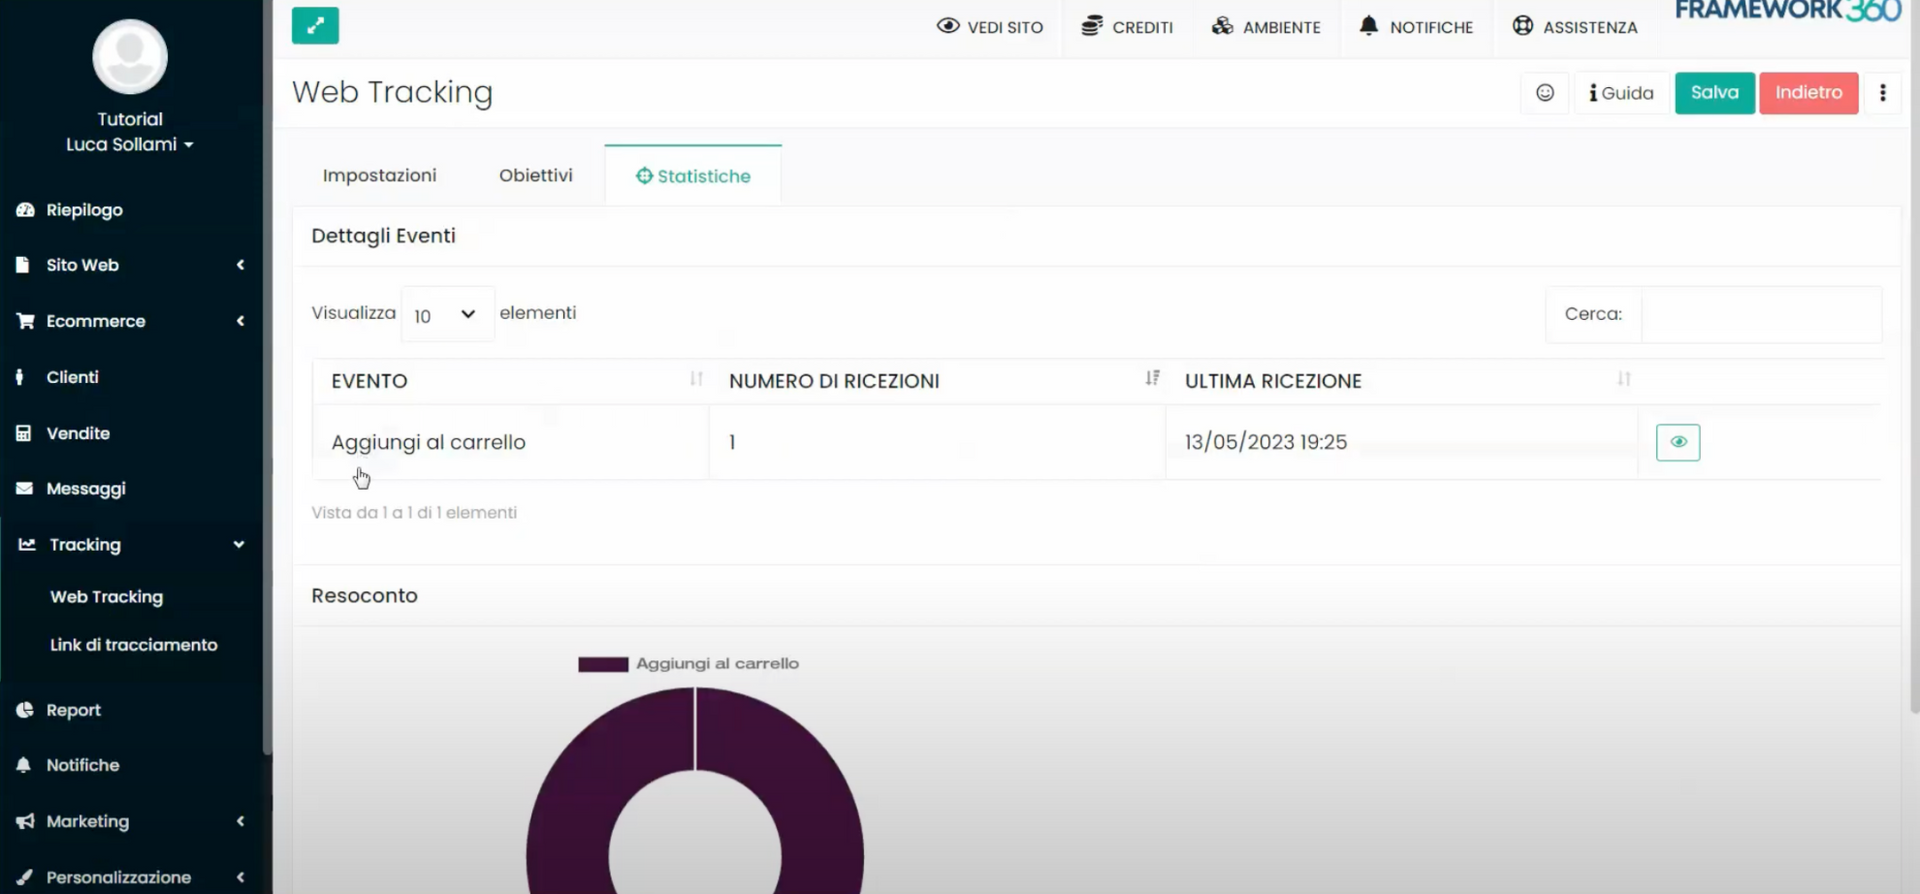Click the Report pie chart icon
This screenshot has height=894, width=1920.
[25, 710]
